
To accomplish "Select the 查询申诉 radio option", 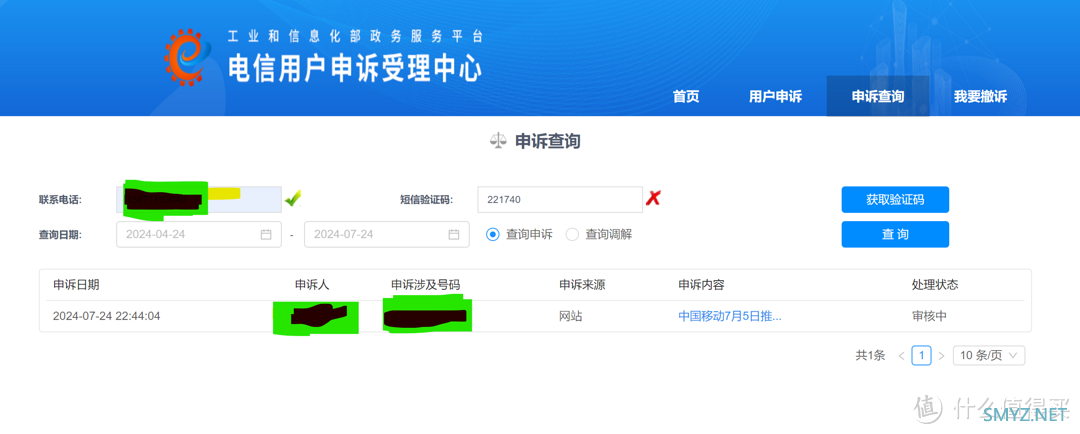I will click(x=493, y=235).
